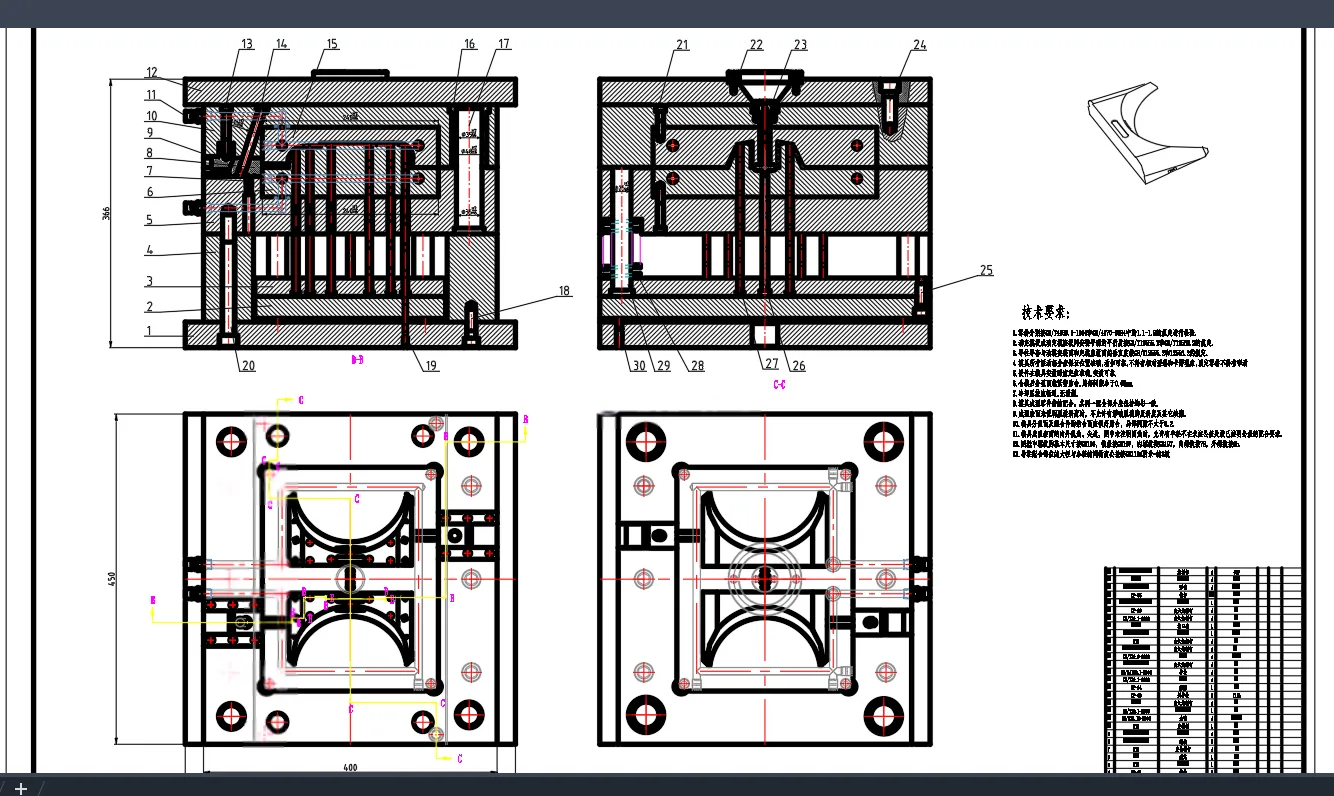
Task: Click part balloon number 8
Action: coord(149,153)
